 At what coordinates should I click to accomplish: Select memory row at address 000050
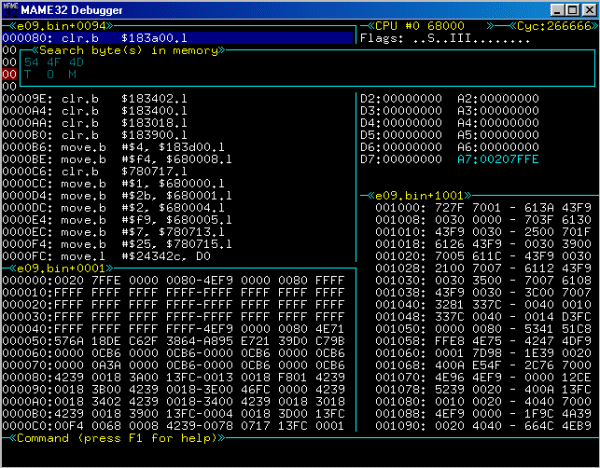[x=175, y=340]
